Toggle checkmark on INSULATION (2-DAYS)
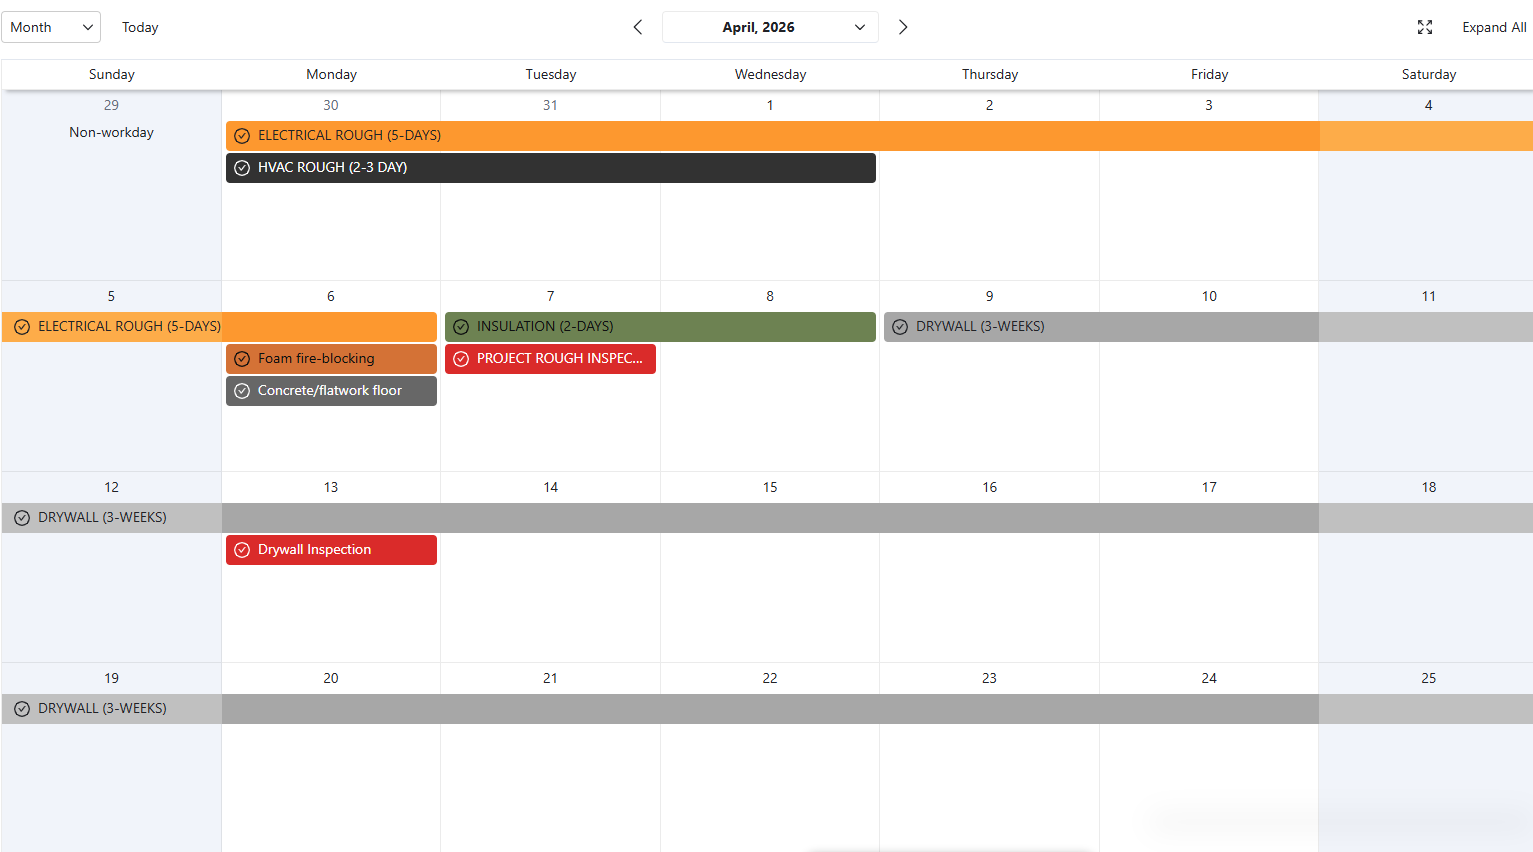Screen dimensions: 1533x852 pyautogui.click(x=461, y=327)
